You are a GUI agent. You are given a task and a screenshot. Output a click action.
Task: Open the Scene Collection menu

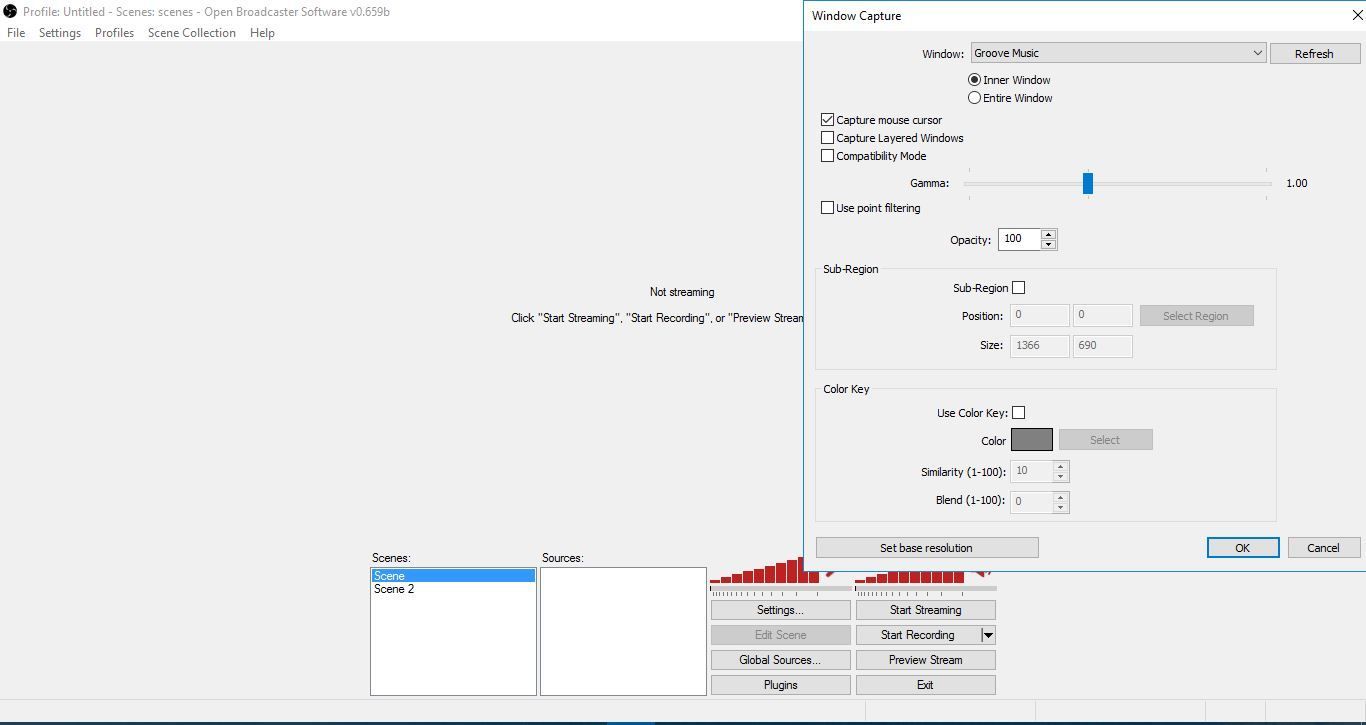(x=191, y=32)
